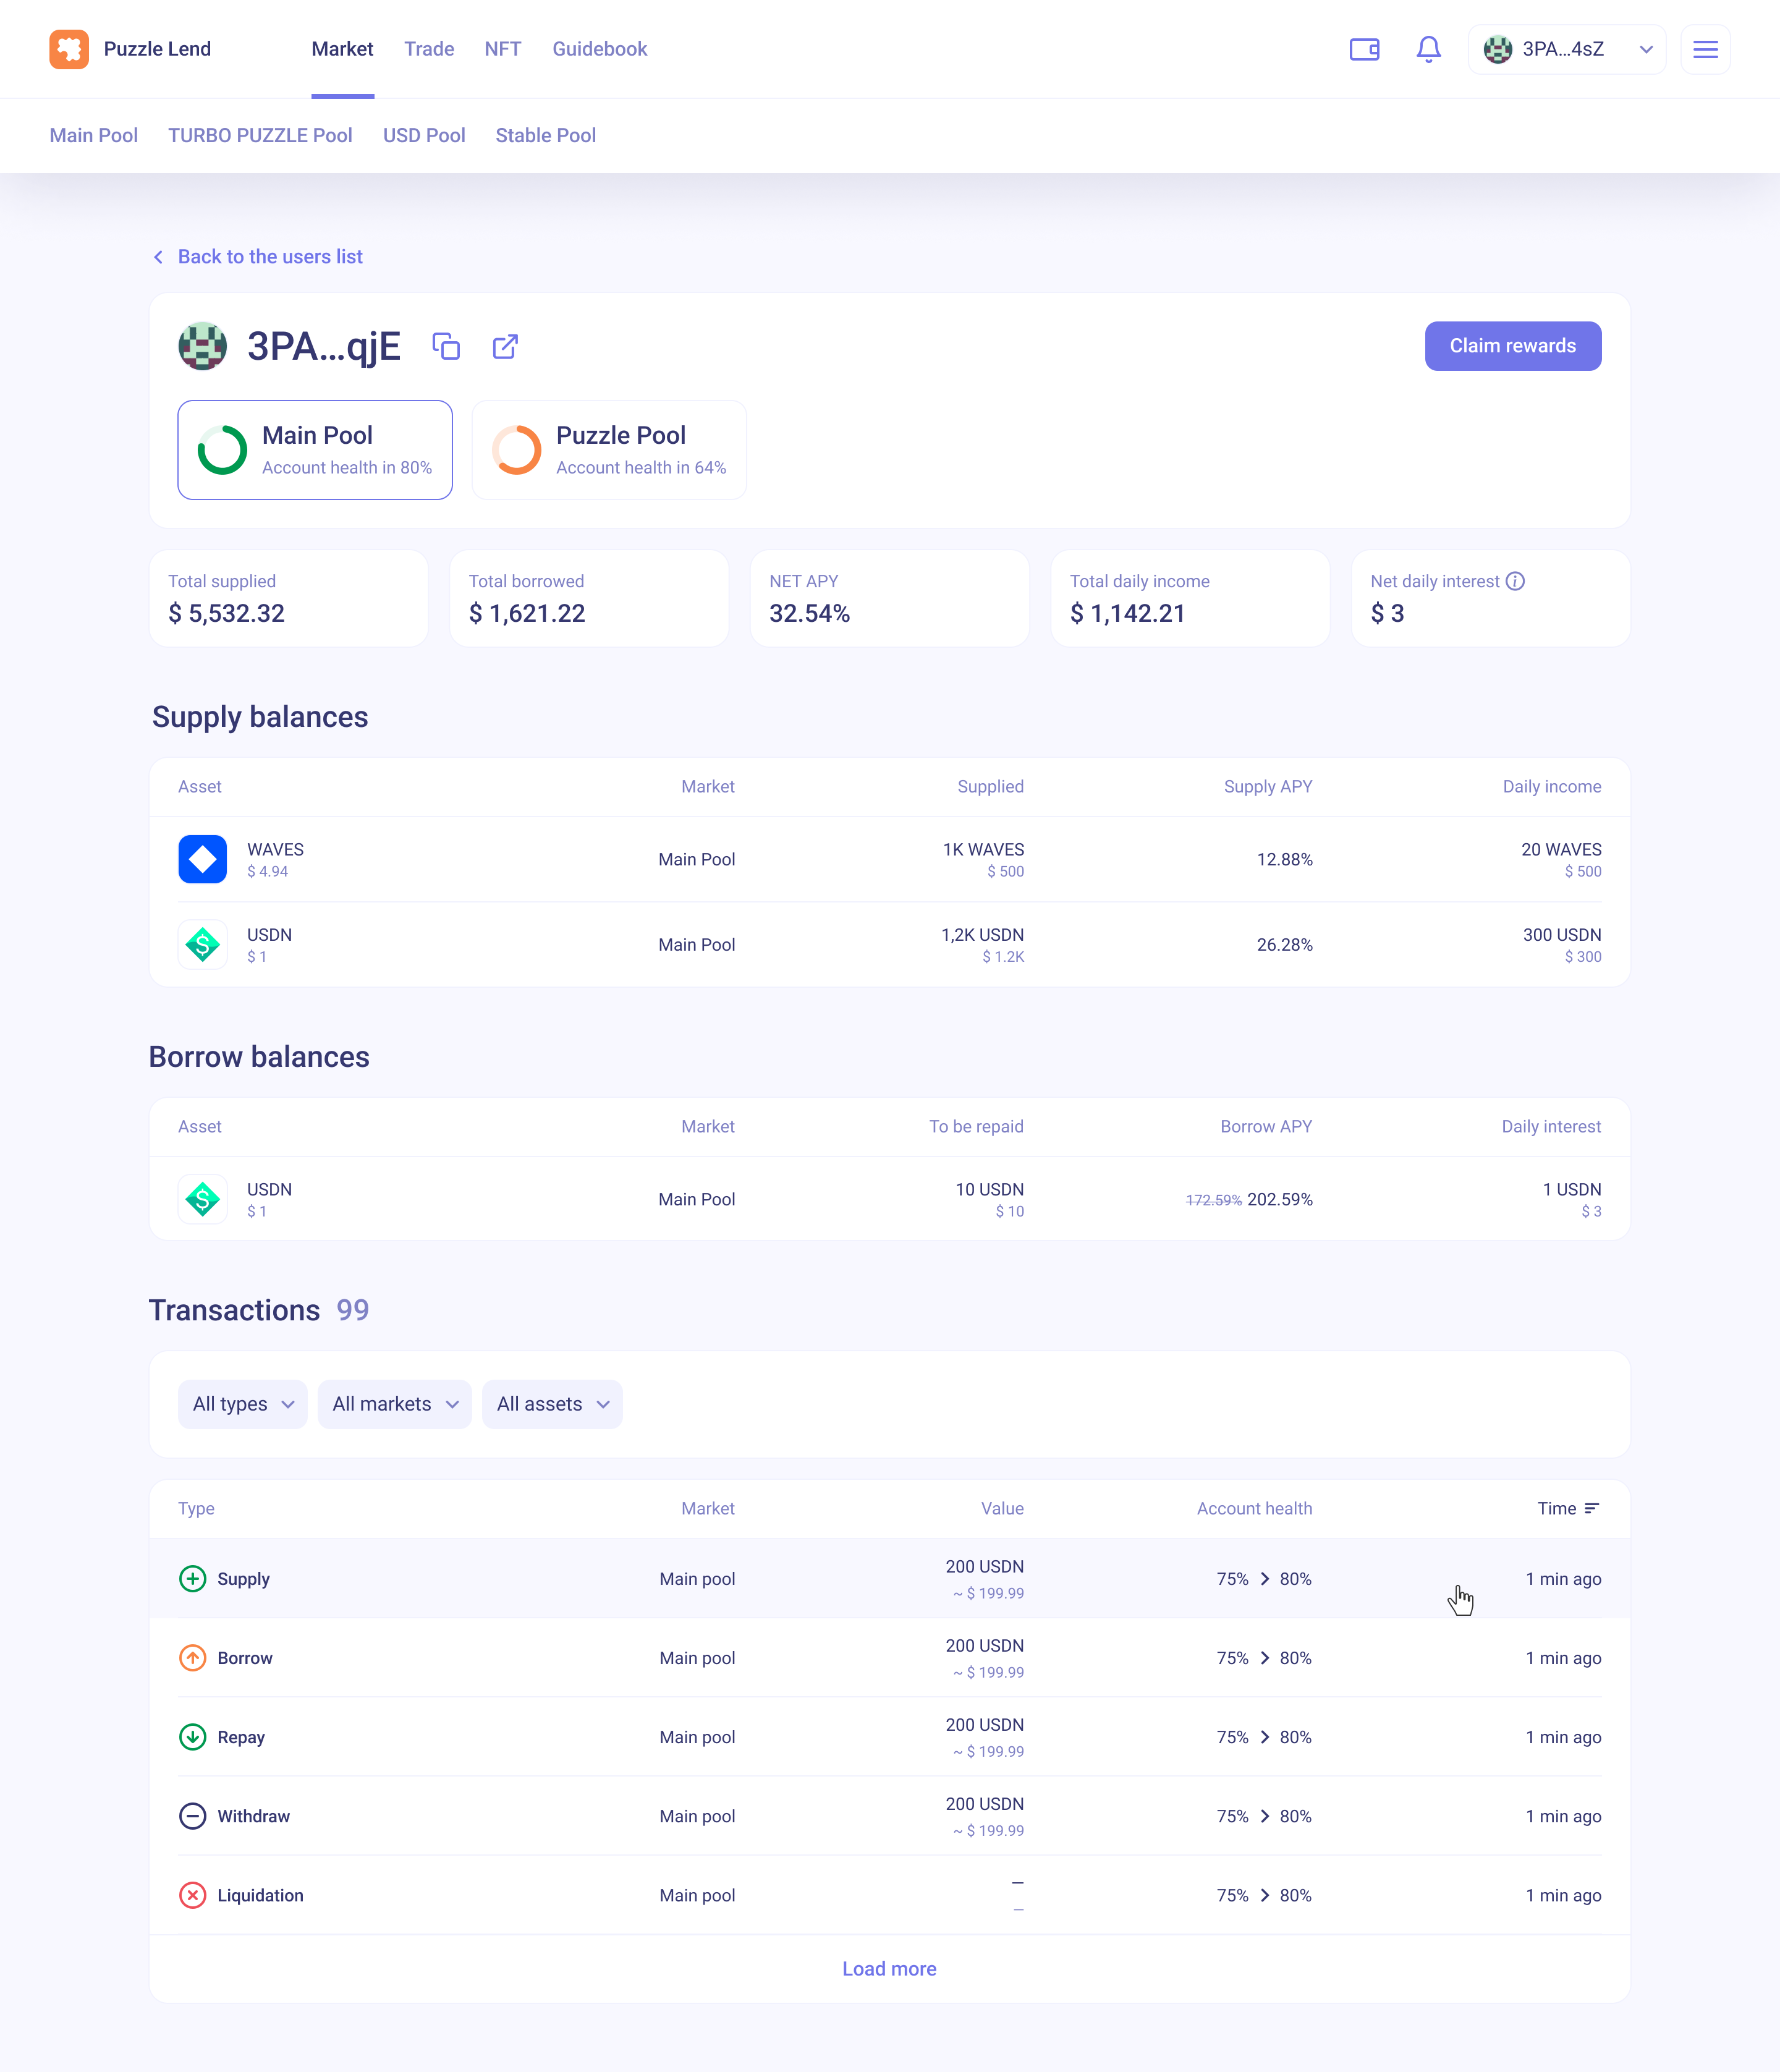This screenshot has width=1780, height=2072.
Task: Sort transactions by Time icon
Action: [1592, 1508]
